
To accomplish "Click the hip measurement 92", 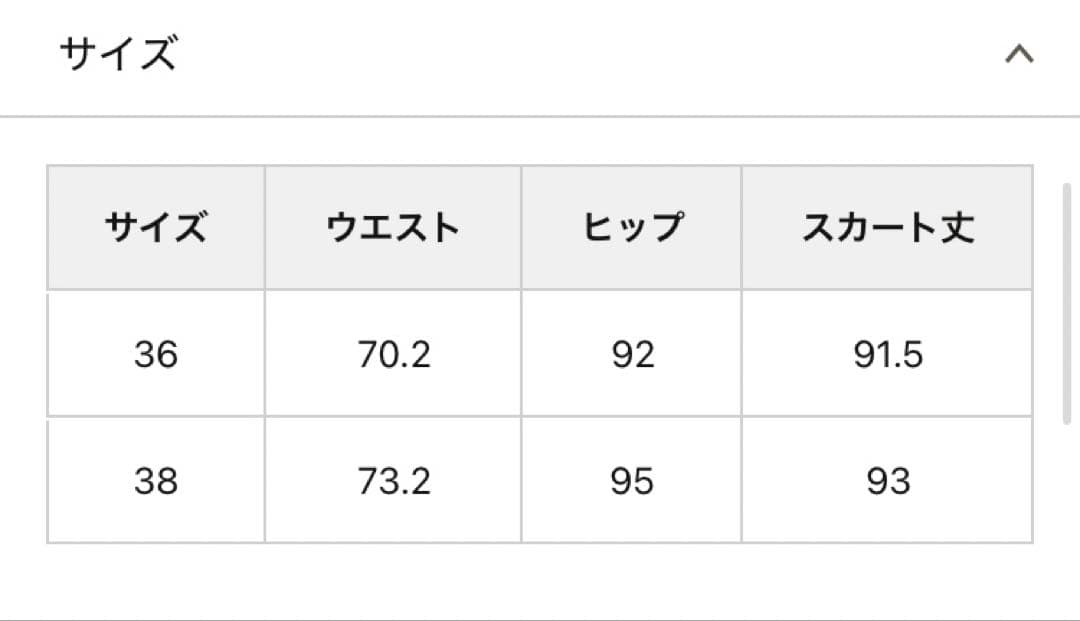I will [x=631, y=352].
